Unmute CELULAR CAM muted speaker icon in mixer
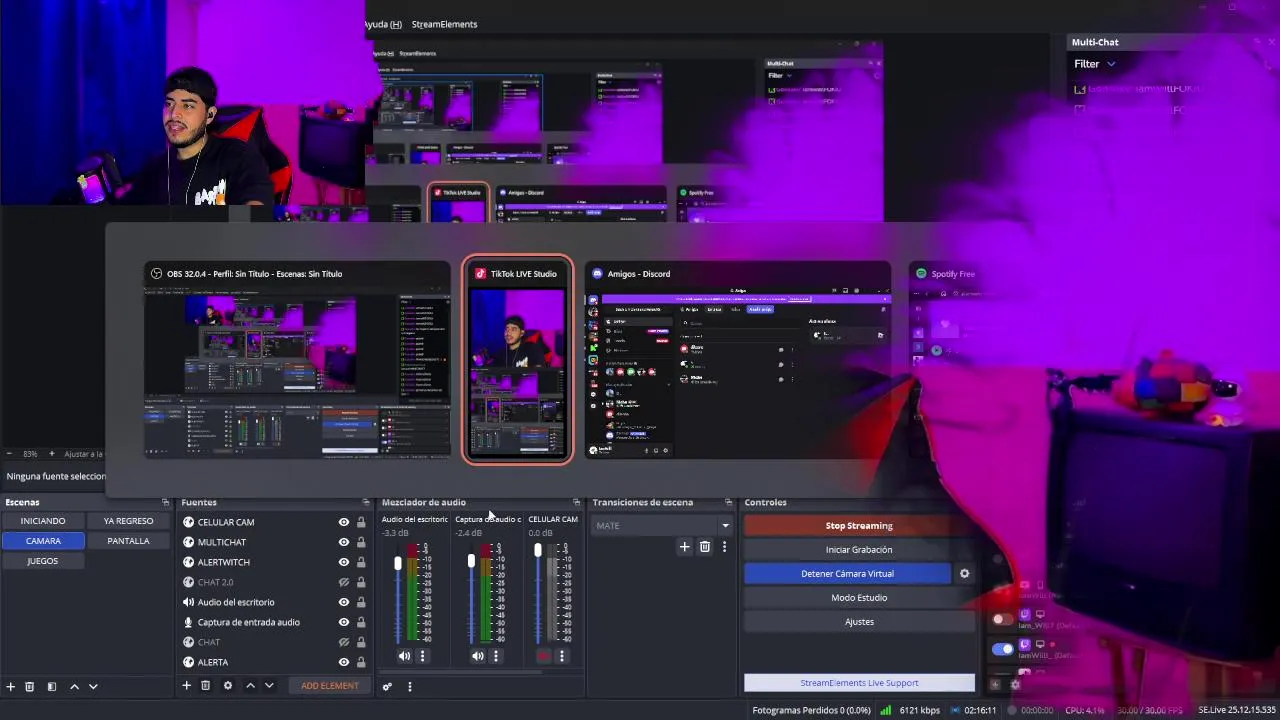 [543, 656]
